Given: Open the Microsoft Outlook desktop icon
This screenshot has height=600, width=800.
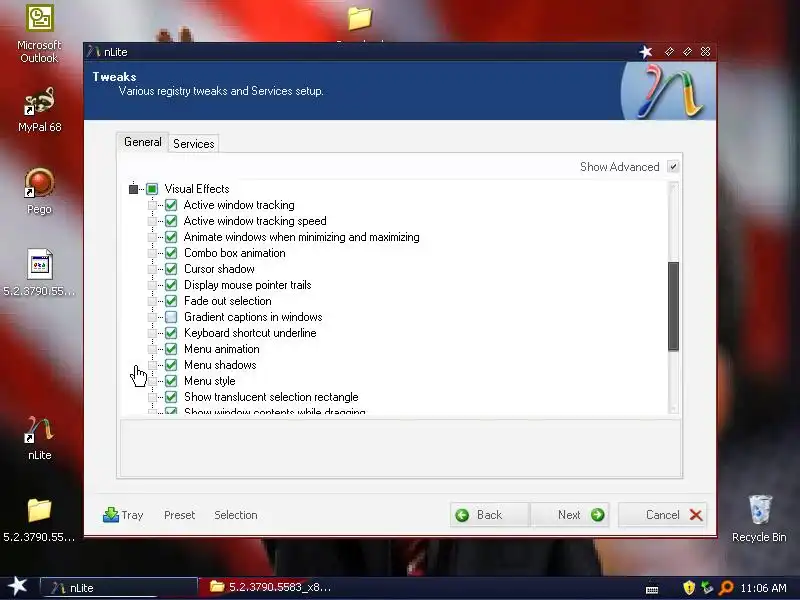Looking at the screenshot, I should tap(39, 34).
